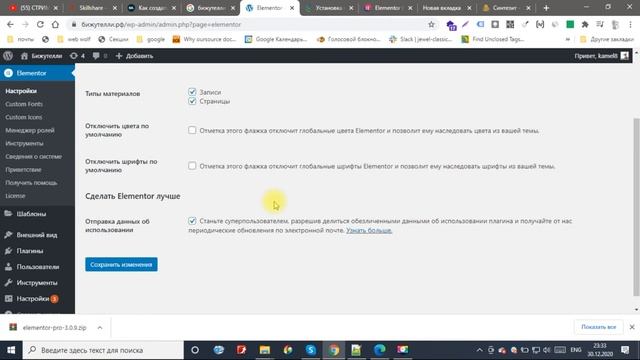
Task: Click the Инструменты wrench icon in main sidebar
Action: coord(8,282)
